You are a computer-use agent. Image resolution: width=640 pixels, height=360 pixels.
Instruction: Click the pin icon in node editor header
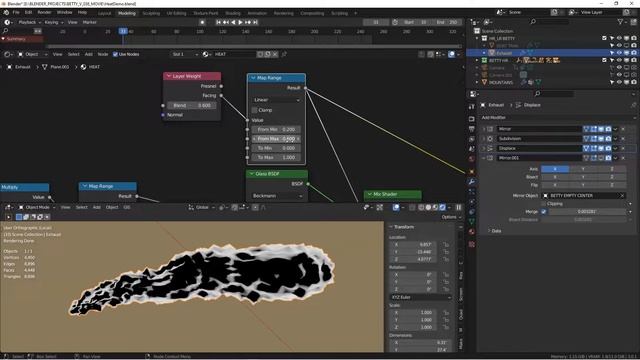tap(284, 54)
